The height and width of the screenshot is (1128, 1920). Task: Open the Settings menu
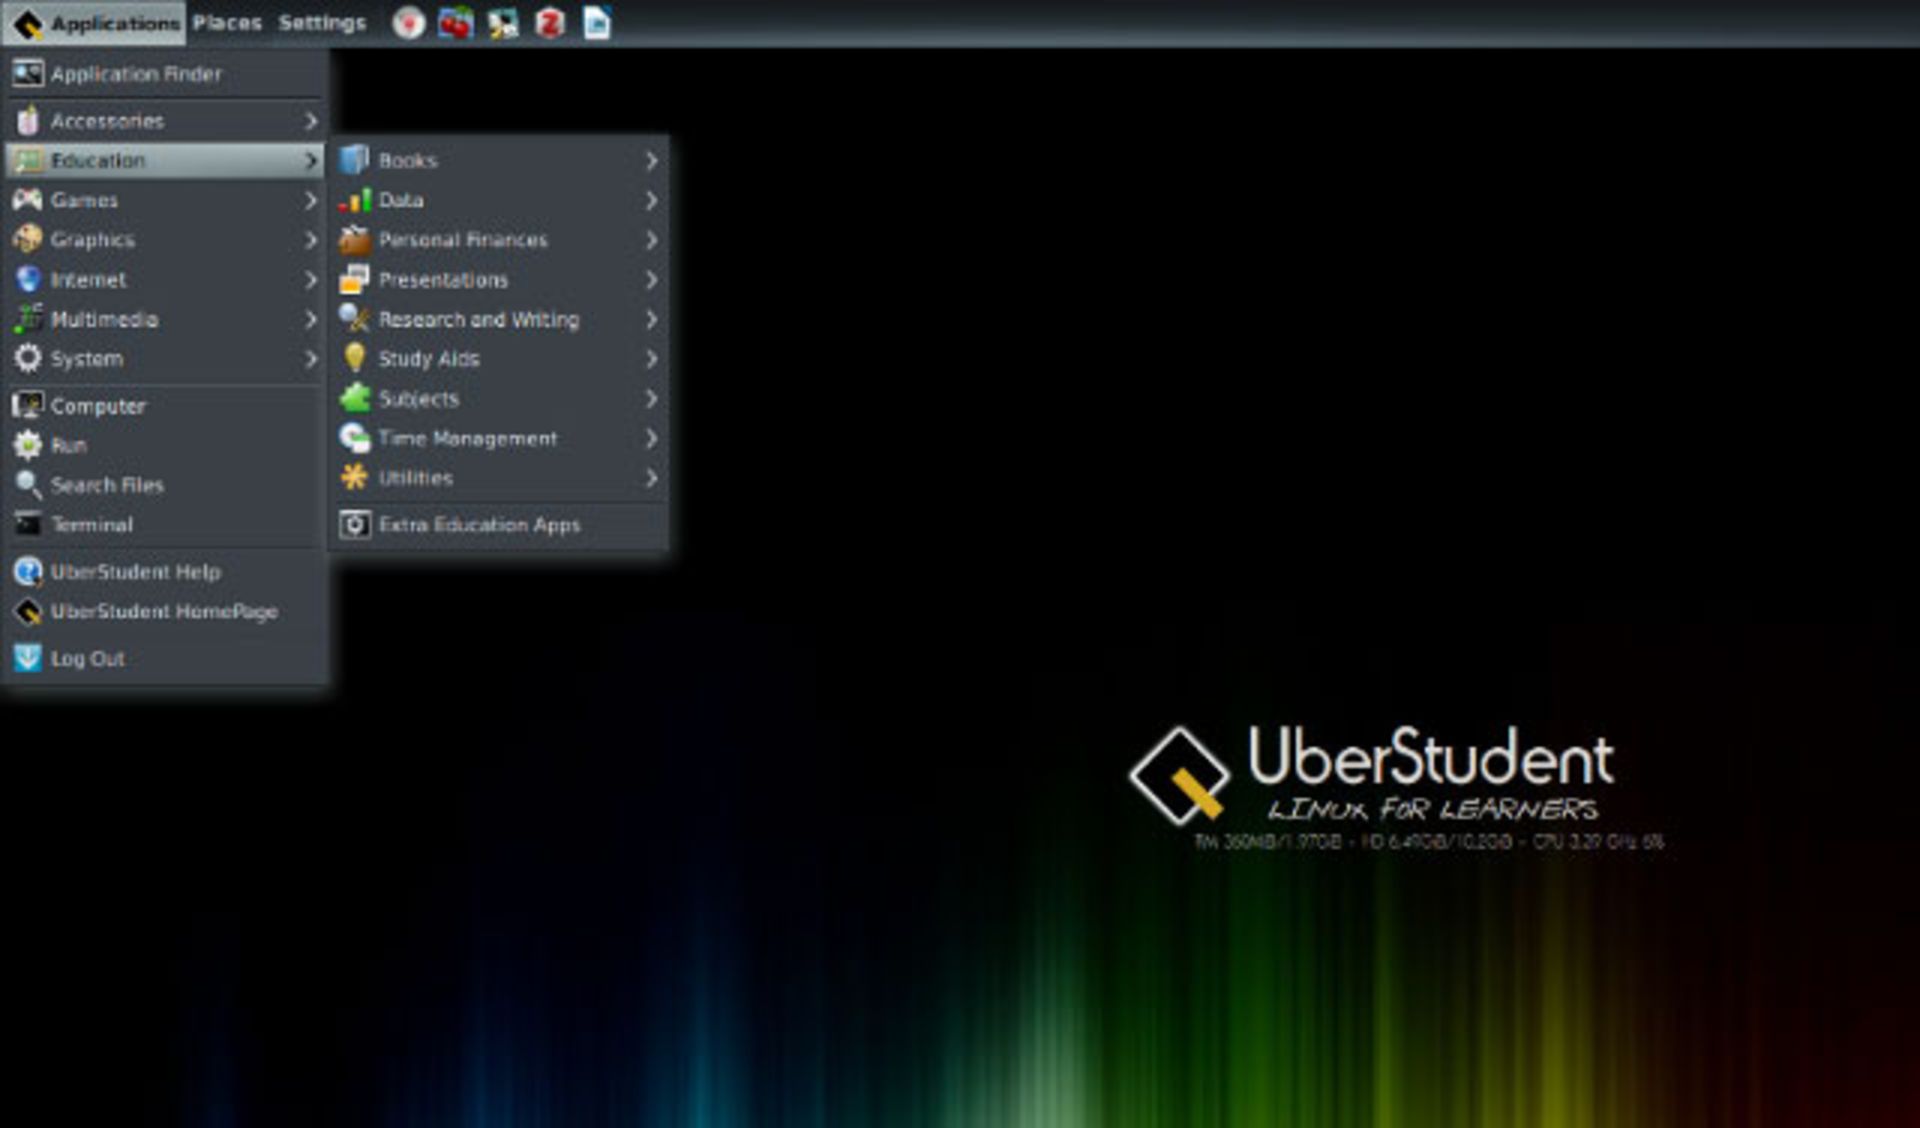tap(321, 22)
